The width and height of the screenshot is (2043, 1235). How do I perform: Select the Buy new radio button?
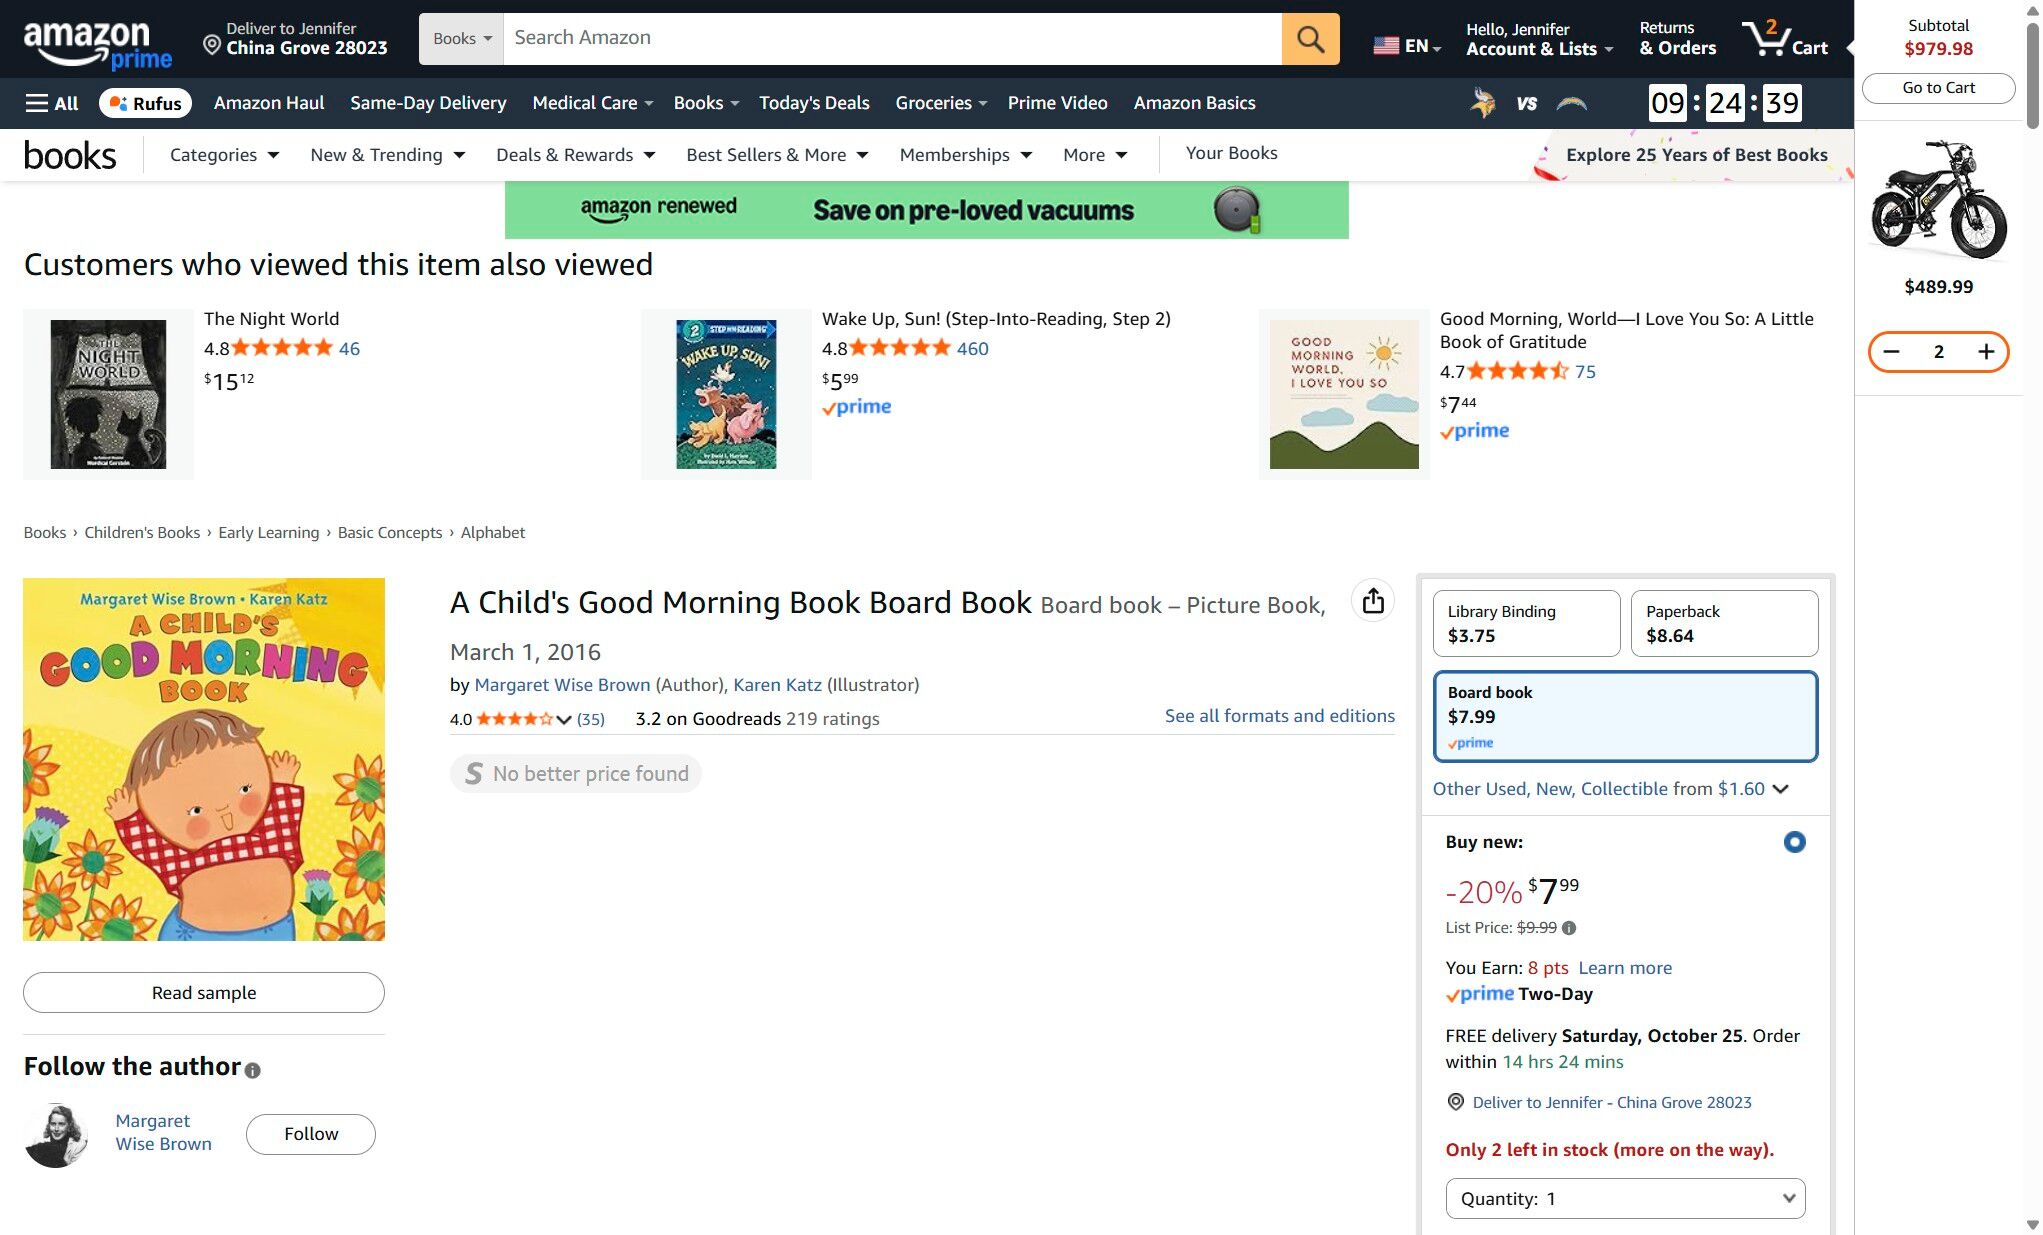[x=1794, y=842]
